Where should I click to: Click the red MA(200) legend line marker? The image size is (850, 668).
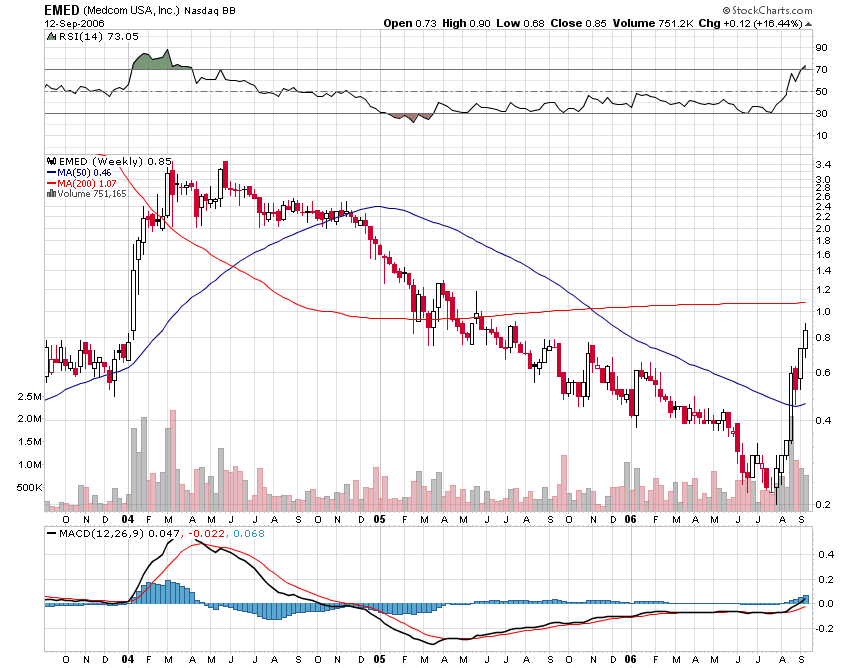pos(51,183)
